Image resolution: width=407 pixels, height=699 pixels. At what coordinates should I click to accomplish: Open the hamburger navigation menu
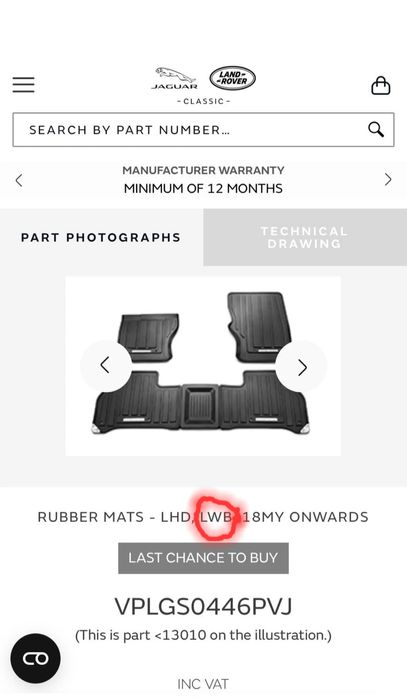click(x=23, y=85)
